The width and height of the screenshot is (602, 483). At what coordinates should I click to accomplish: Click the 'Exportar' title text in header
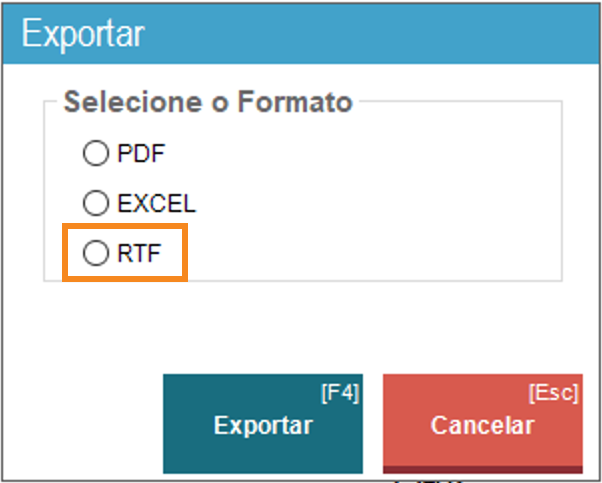point(84,33)
